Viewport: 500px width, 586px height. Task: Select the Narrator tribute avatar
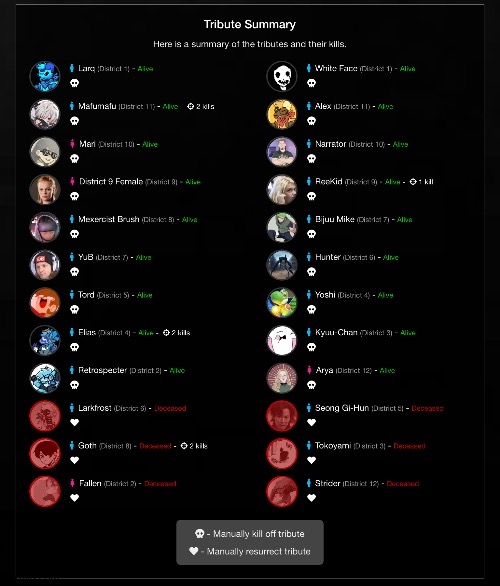[x=282, y=152]
